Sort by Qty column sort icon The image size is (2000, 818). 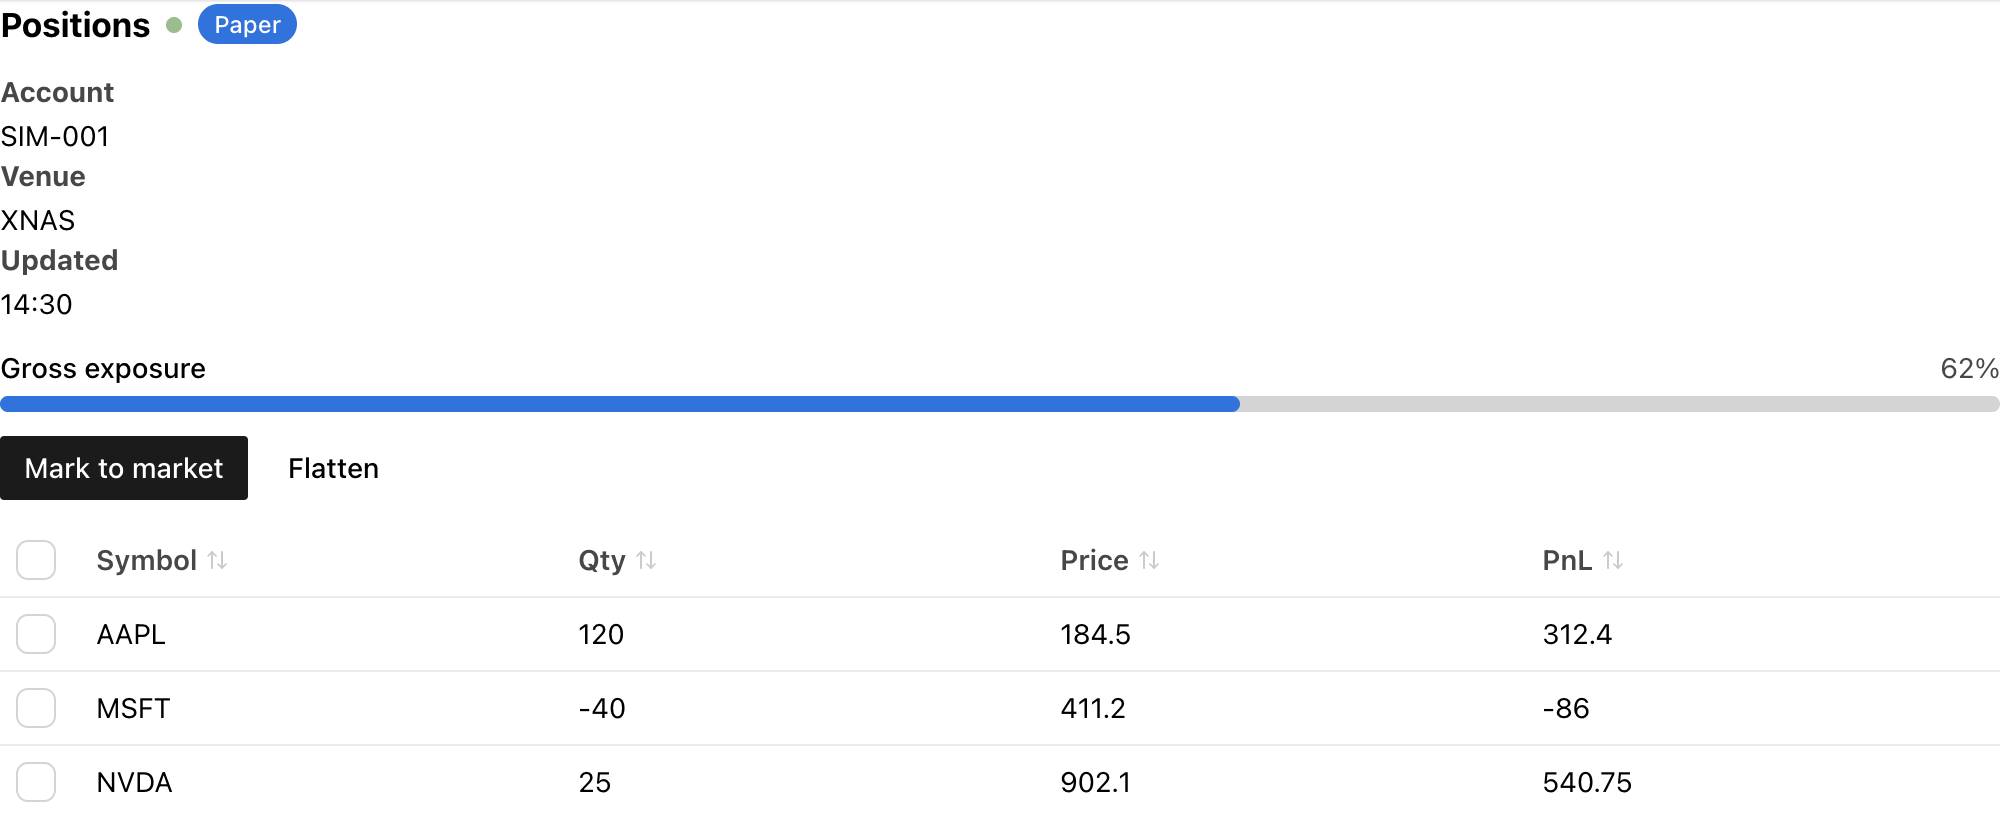646,560
